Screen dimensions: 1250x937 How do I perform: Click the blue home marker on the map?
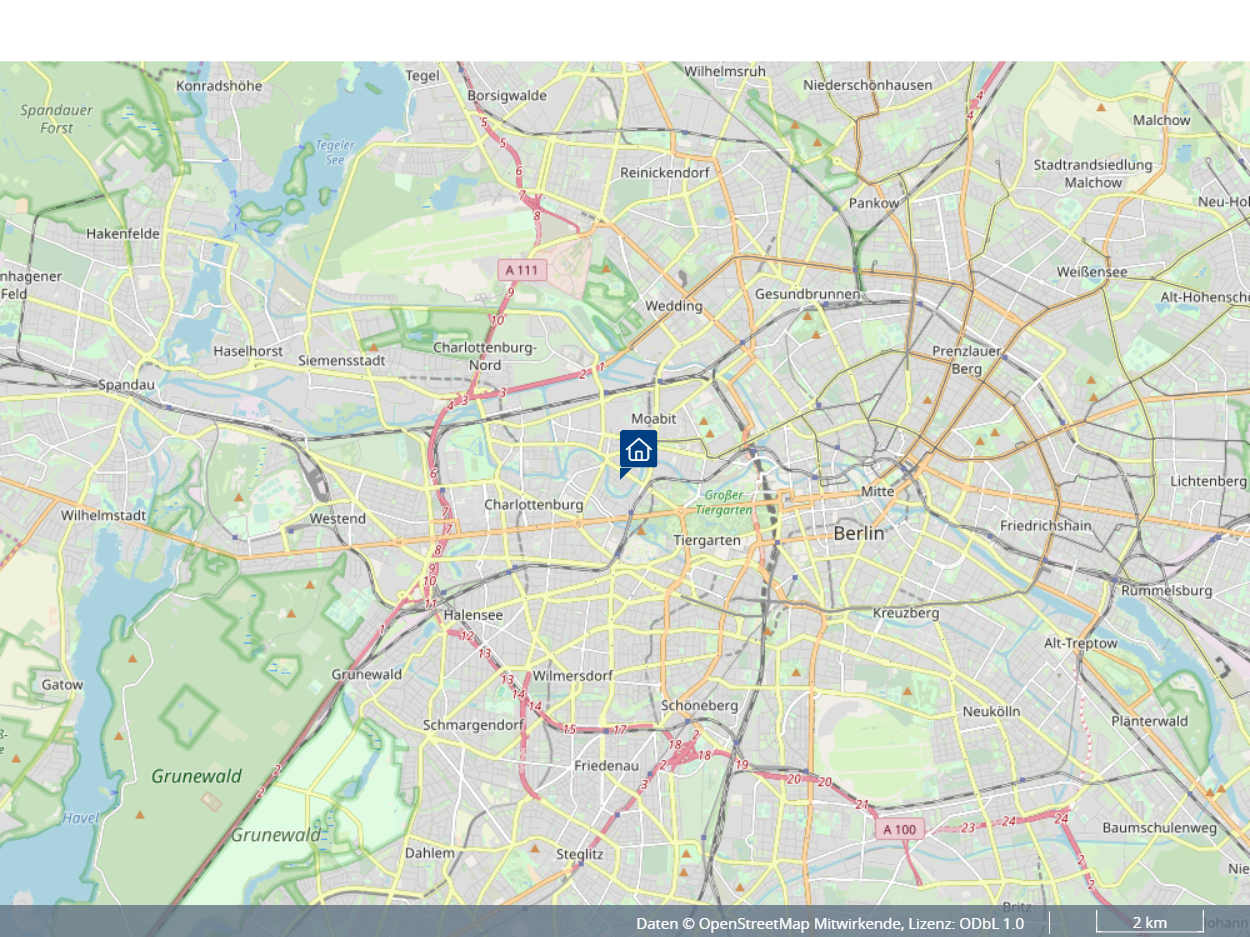(x=638, y=450)
